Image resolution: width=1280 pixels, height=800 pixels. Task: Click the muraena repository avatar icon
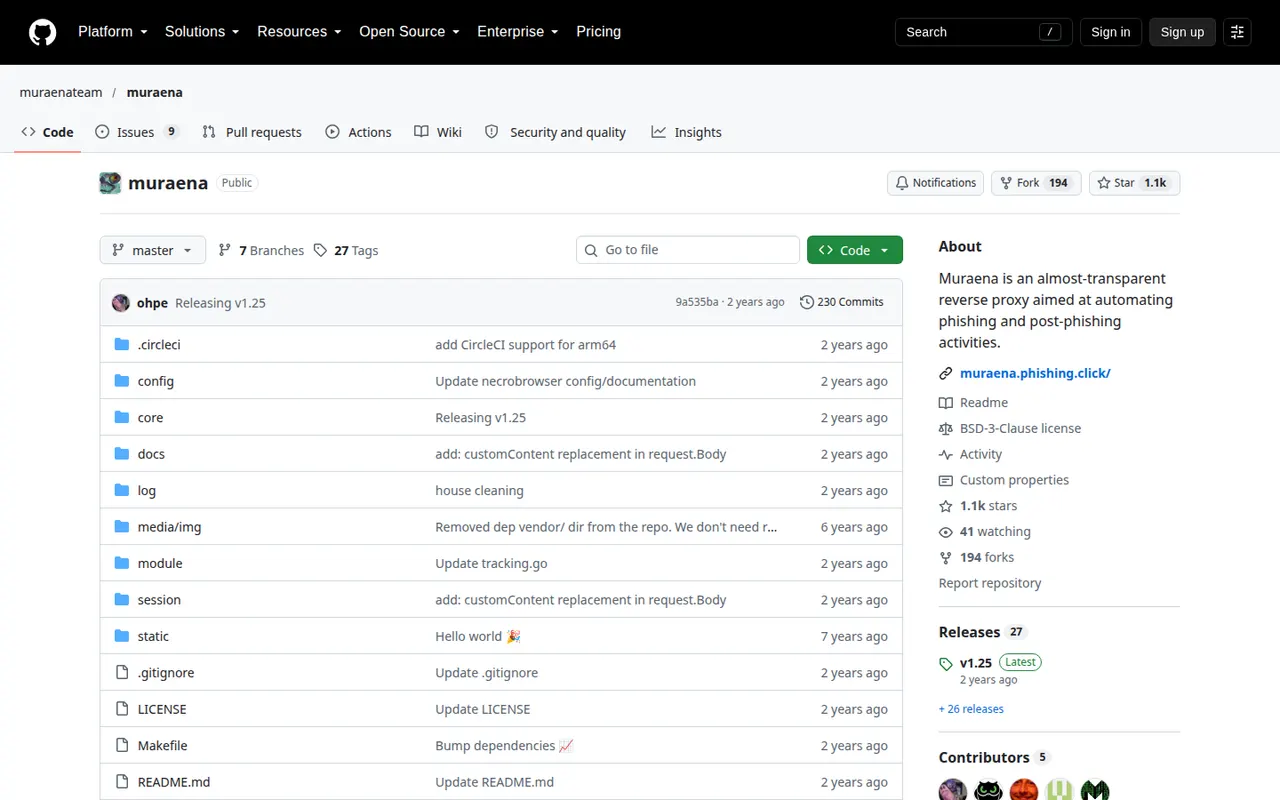point(110,183)
